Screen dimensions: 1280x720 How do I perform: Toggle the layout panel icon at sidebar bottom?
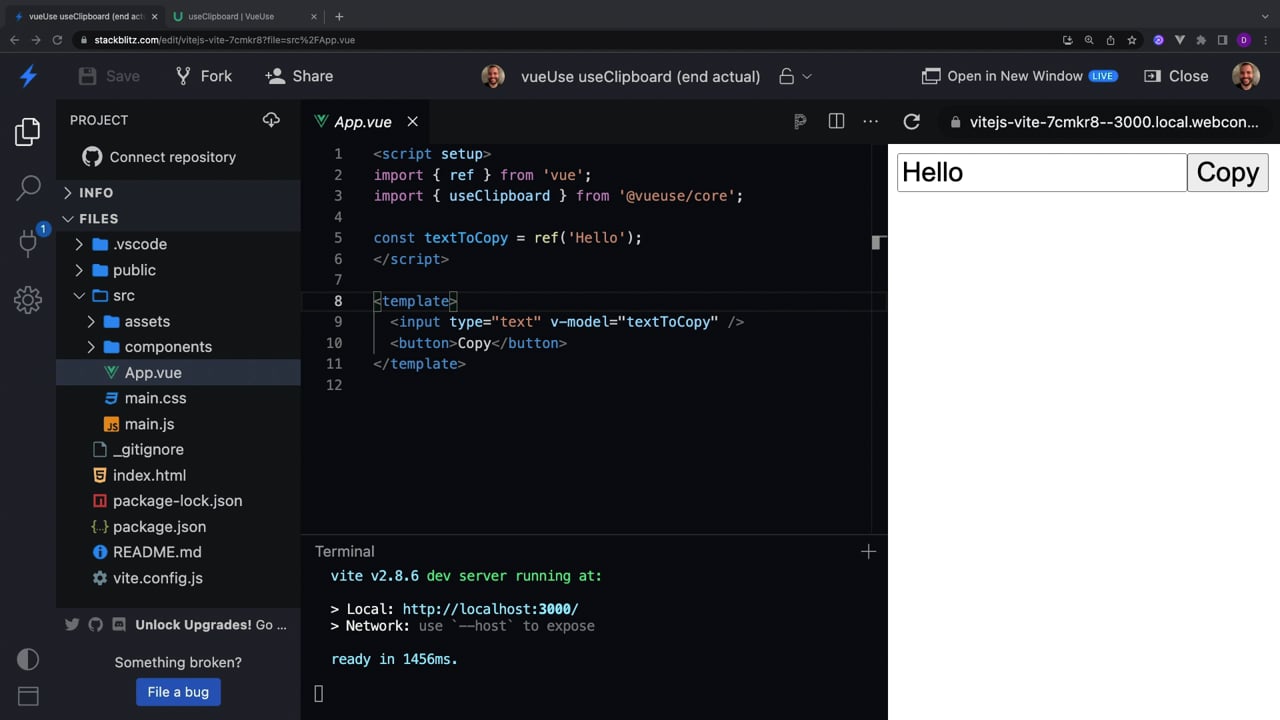click(28, 696)
